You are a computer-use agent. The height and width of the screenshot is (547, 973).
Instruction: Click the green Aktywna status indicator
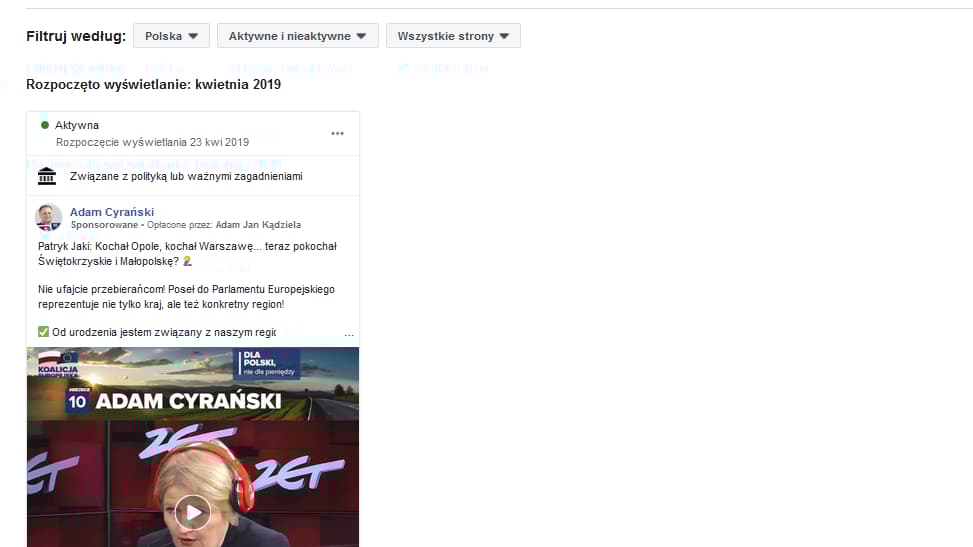(45, 125)
